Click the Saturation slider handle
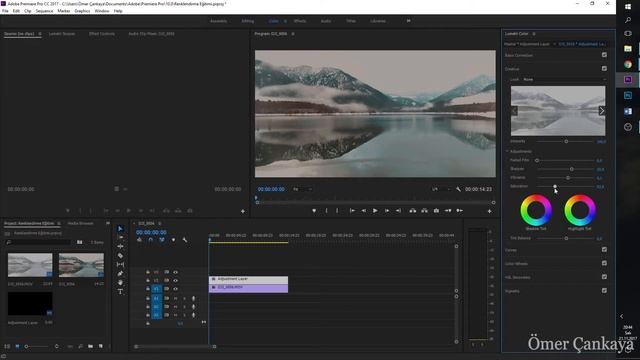This screenshot has height=360, width=640. tap(555, 187)
